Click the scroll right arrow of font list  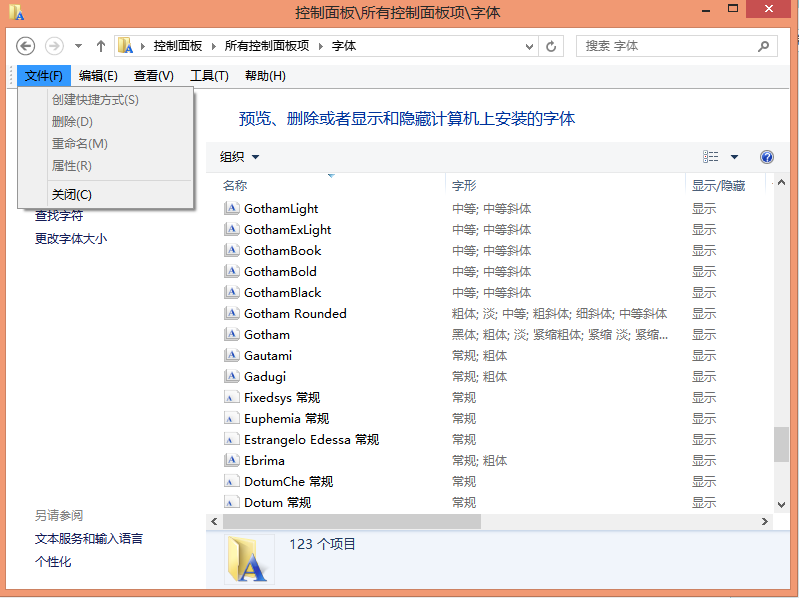[764, 521]
